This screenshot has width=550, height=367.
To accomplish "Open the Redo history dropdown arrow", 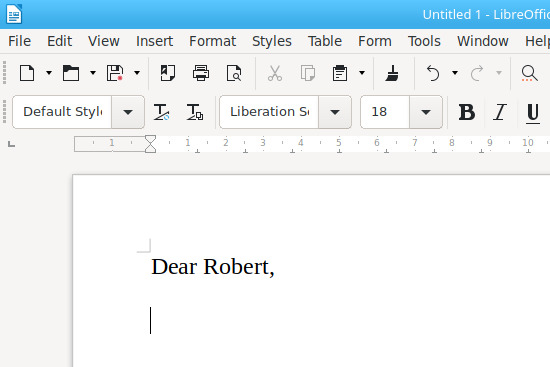I will [x=498, y=73].
